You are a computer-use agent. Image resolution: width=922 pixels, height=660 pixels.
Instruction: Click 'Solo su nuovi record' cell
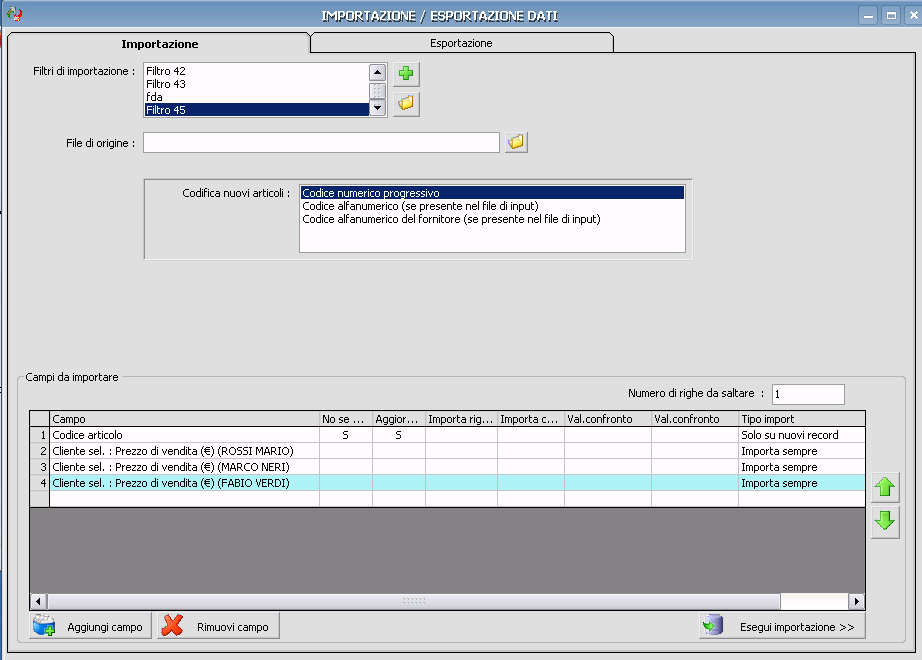801,435
